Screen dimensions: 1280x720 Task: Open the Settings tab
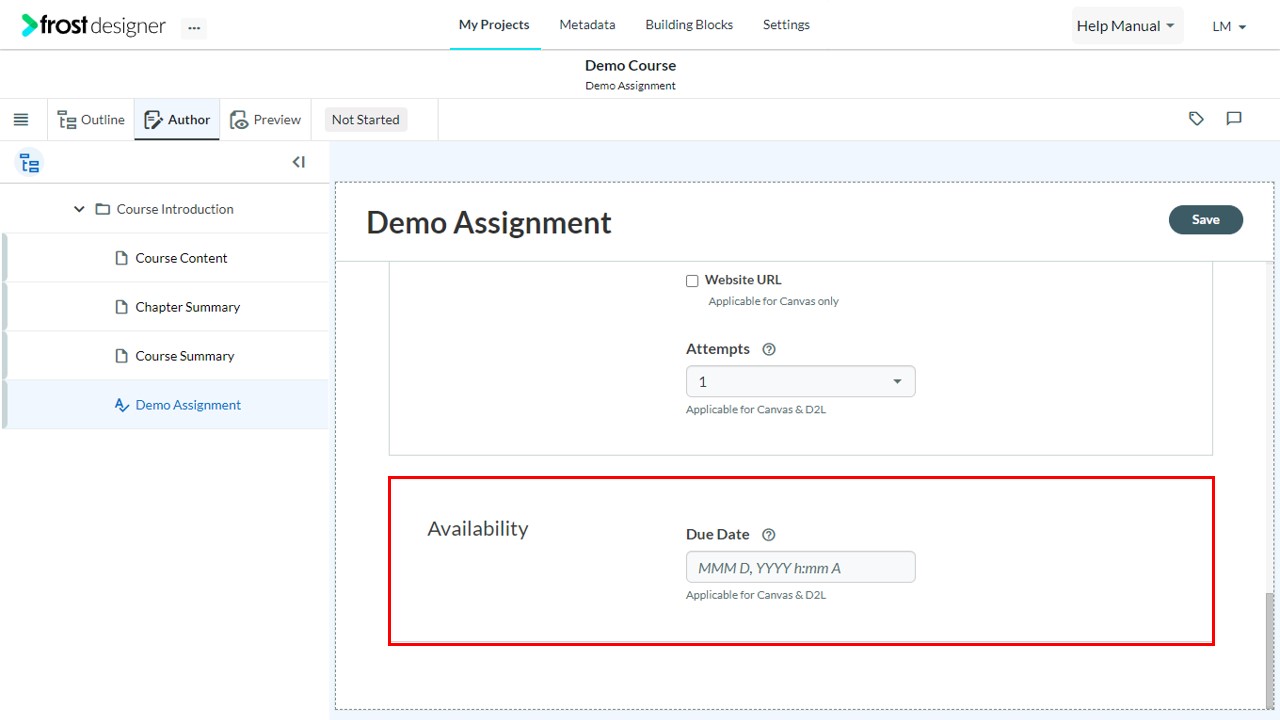click(786, 25)
